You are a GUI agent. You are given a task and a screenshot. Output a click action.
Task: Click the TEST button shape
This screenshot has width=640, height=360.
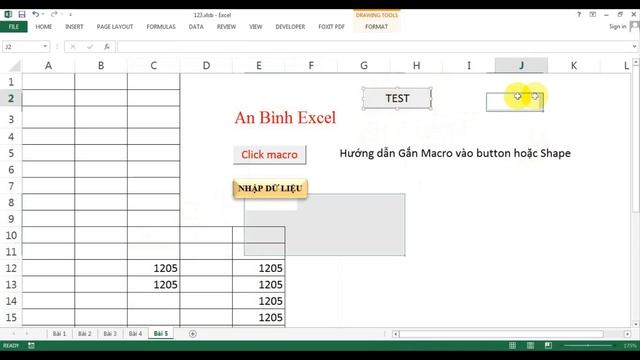click(x=397, y=98)
